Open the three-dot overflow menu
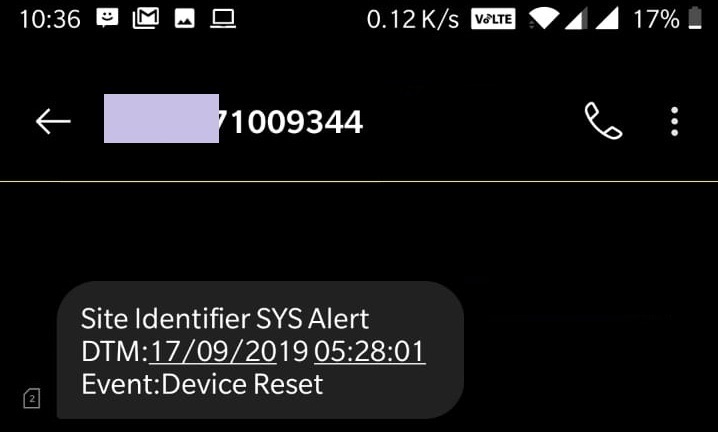The width and height of the screenshot is (718, 432). pyautogui.click(x=674, y=121)
